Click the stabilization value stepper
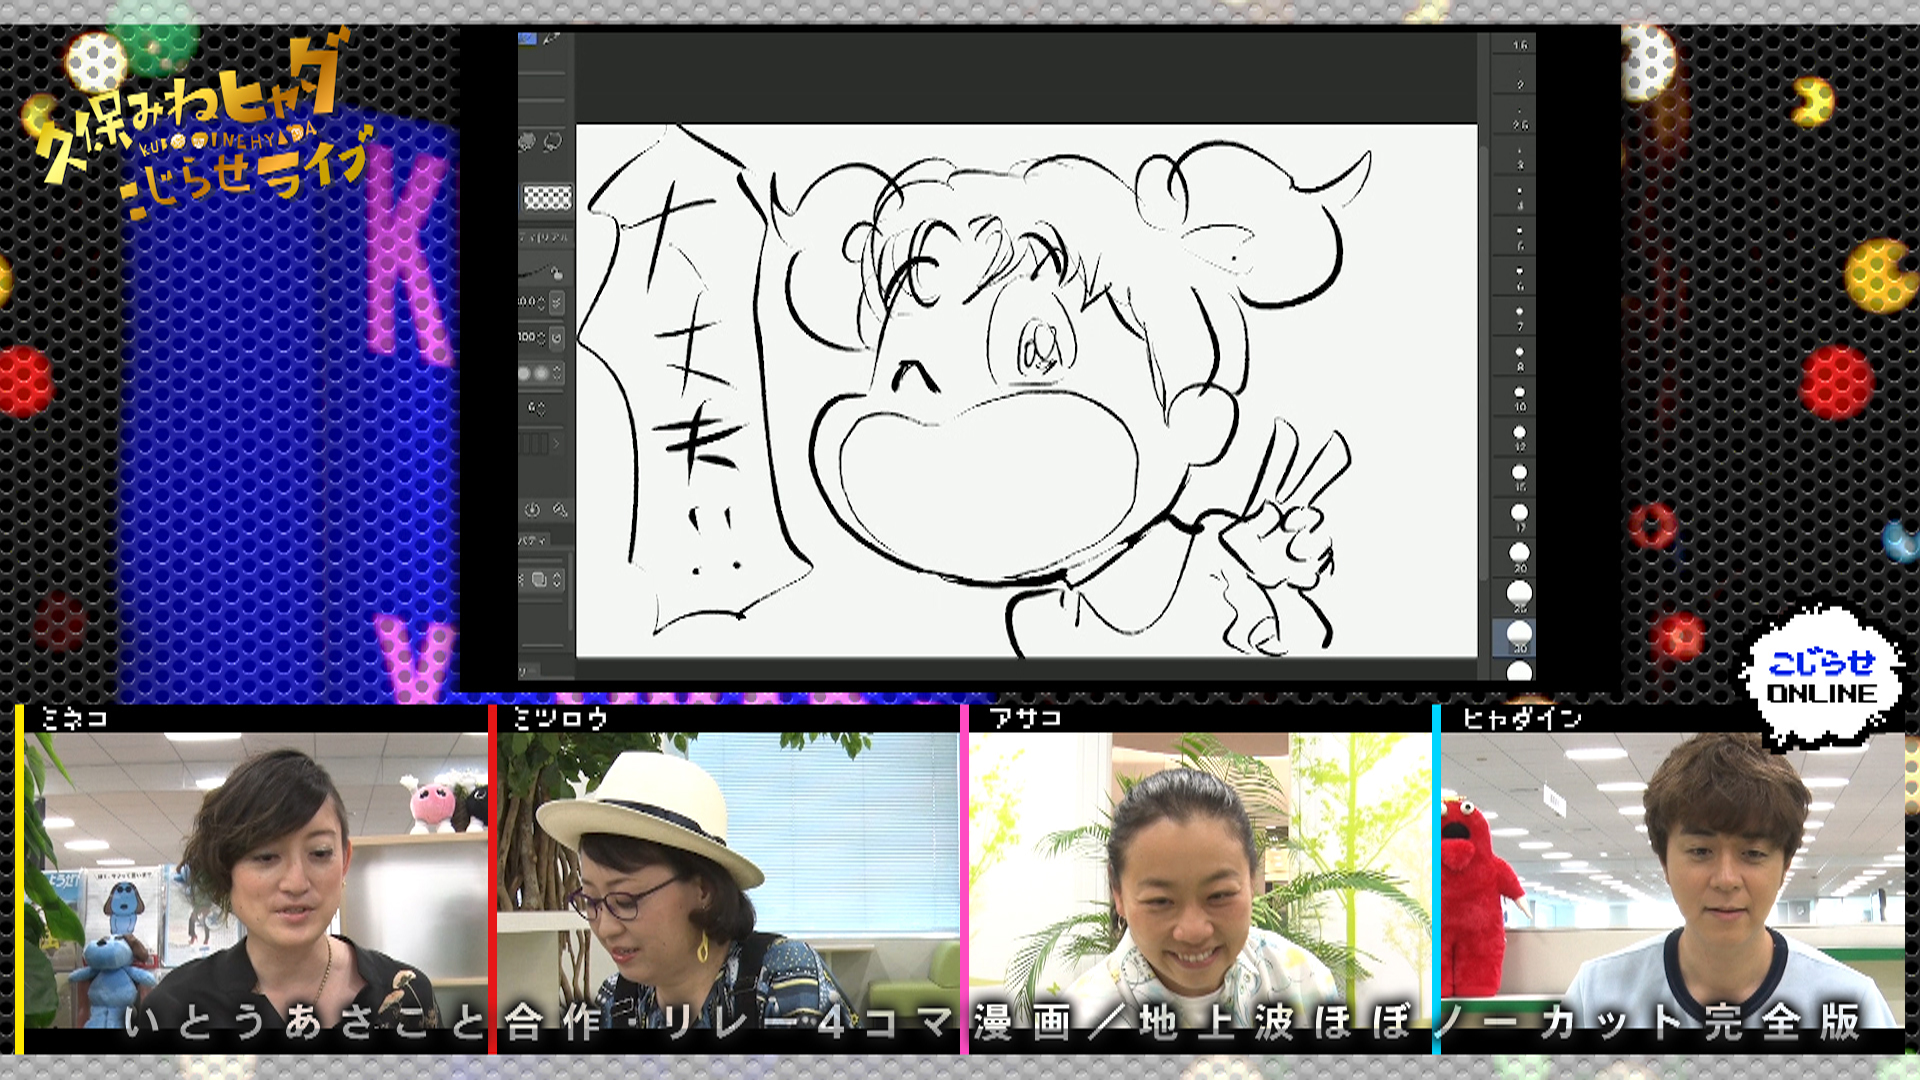Viewport: 1920px width, 1080px height. pos(541,408)
